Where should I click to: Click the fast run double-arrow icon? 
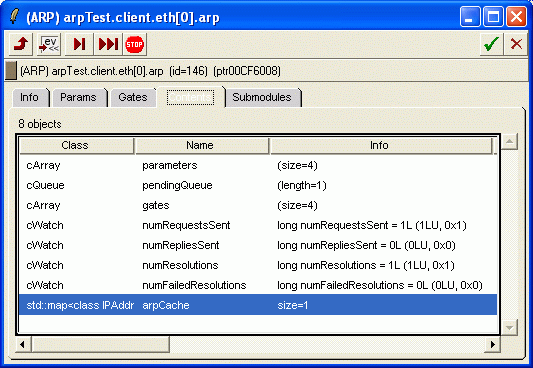coord(108,44)
